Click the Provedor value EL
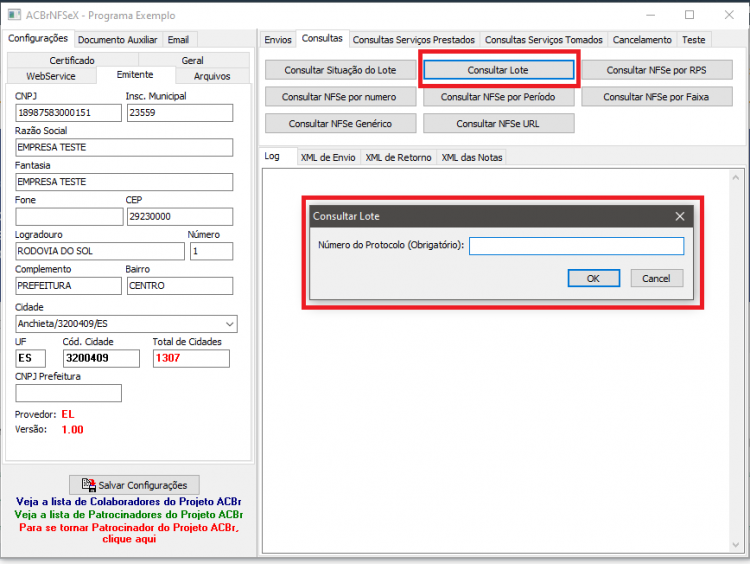 [x=67, y=414]
